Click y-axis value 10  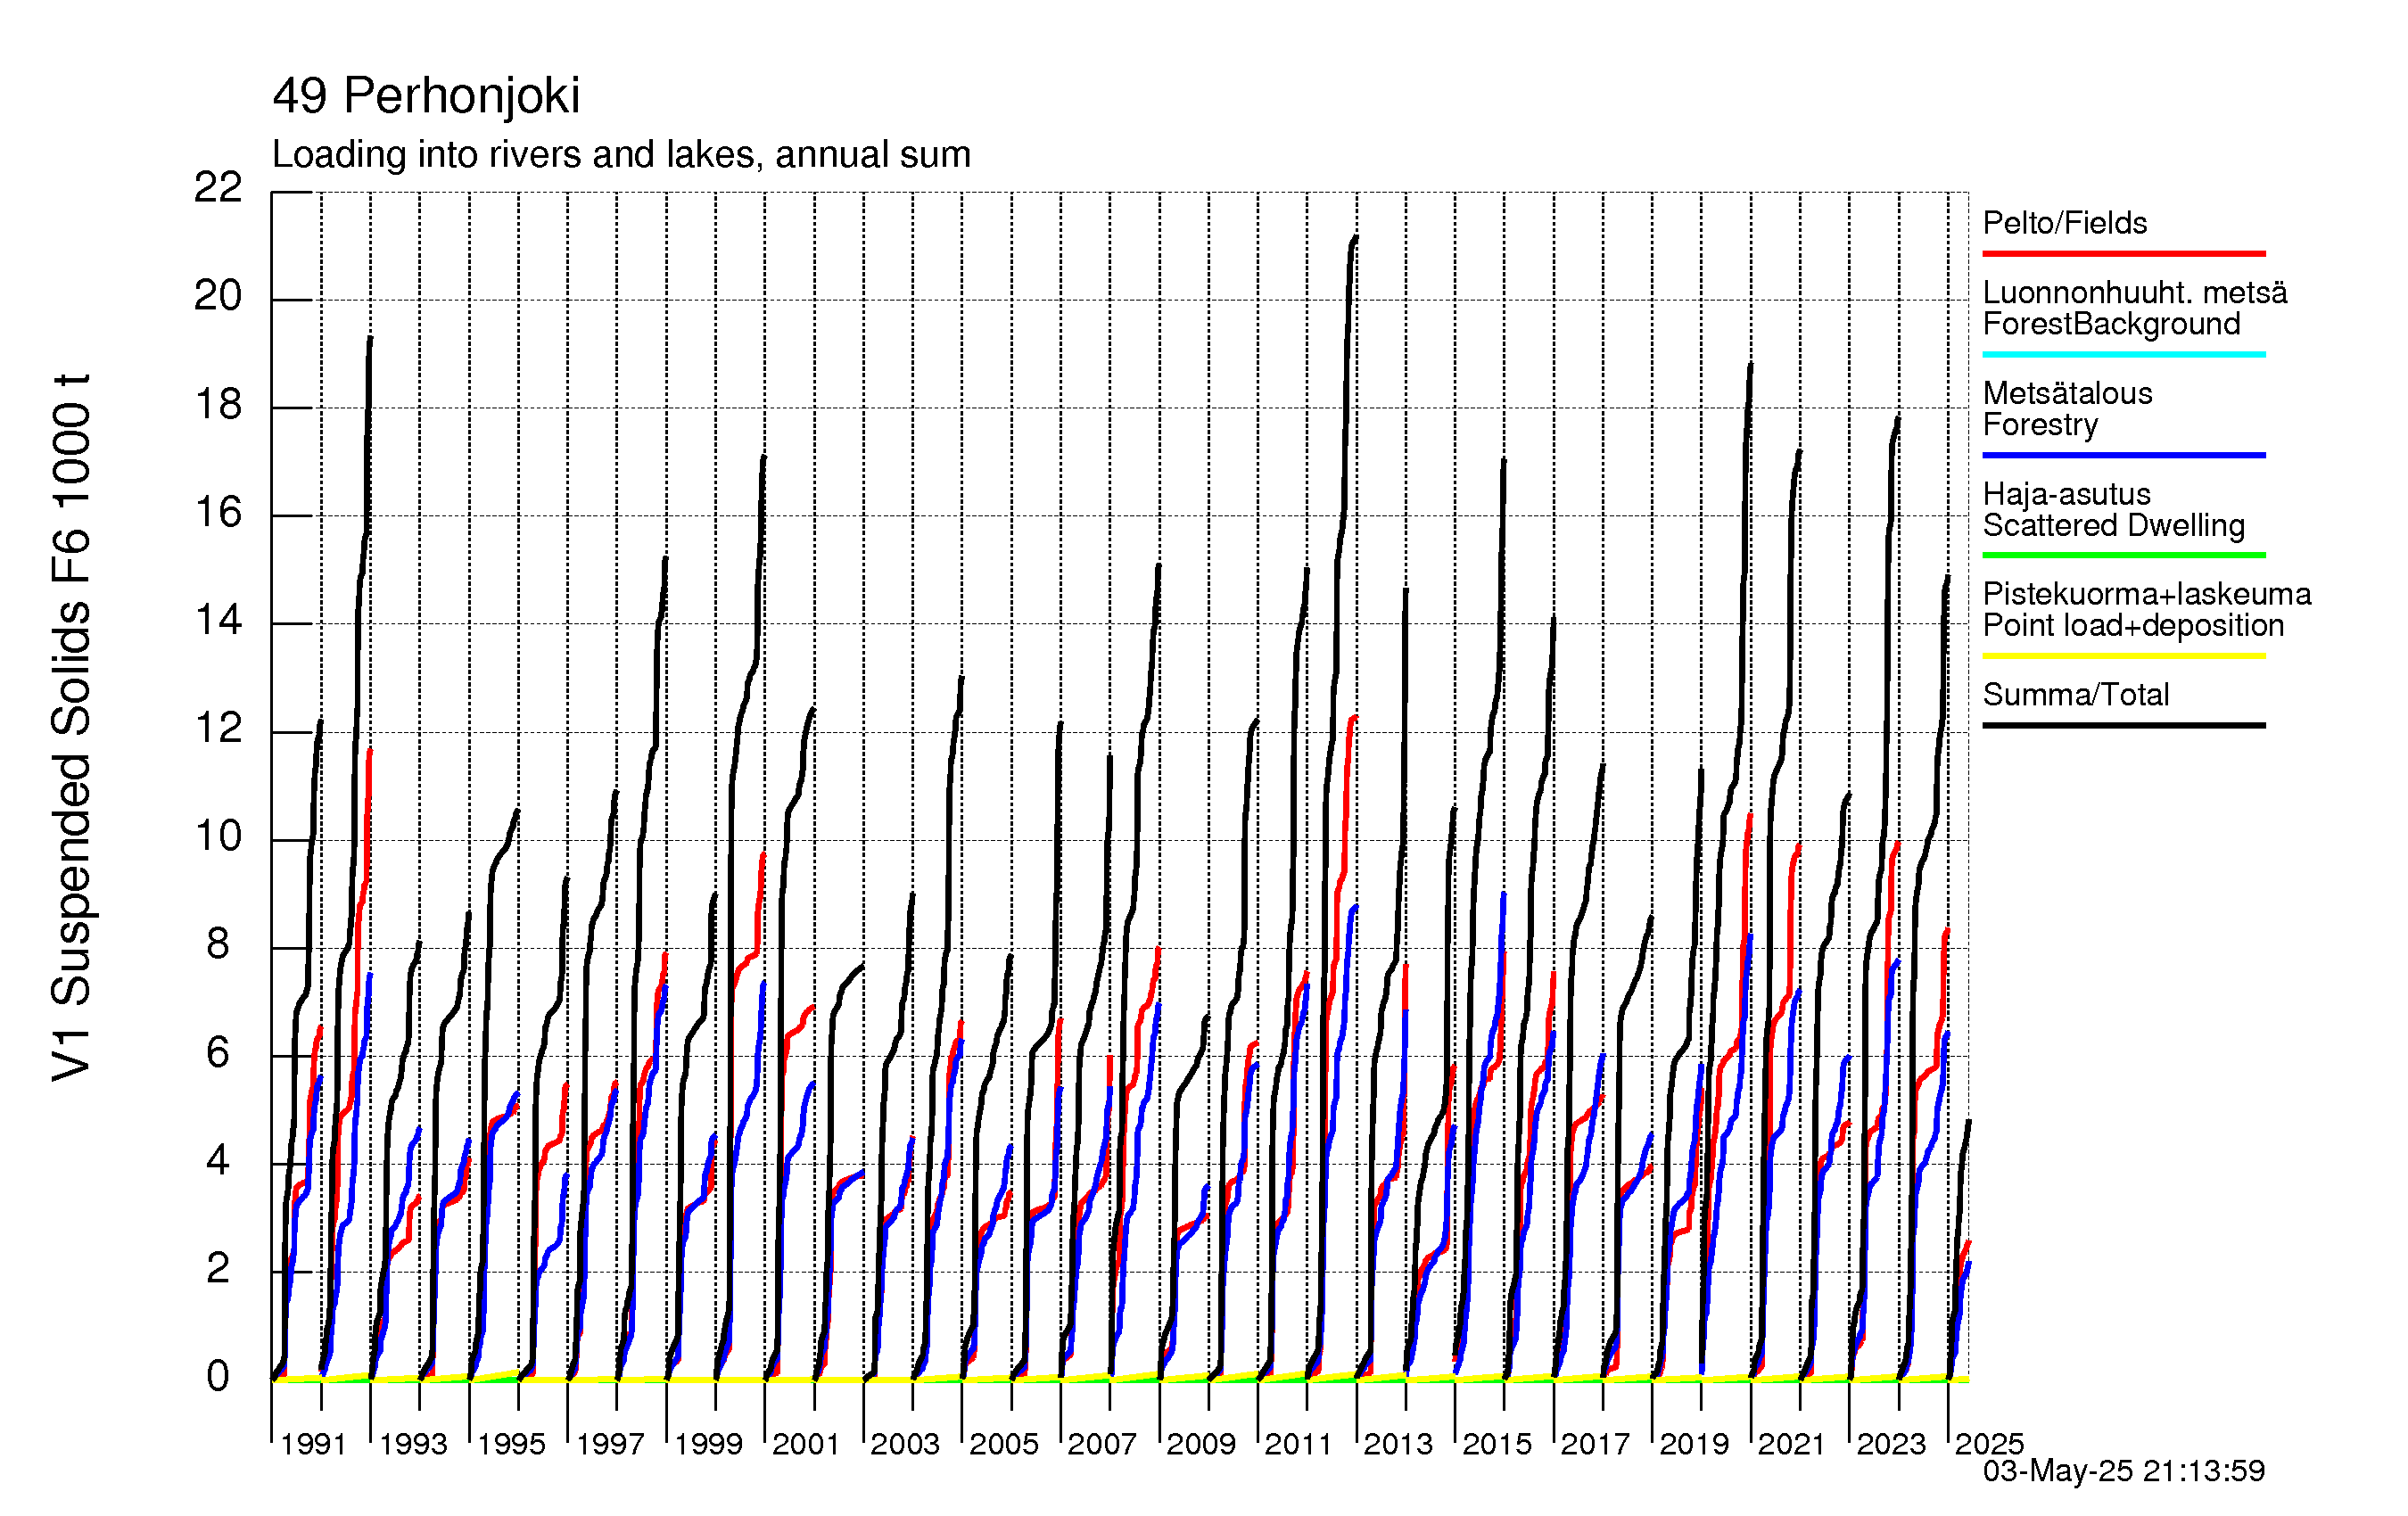click(218, 837)
